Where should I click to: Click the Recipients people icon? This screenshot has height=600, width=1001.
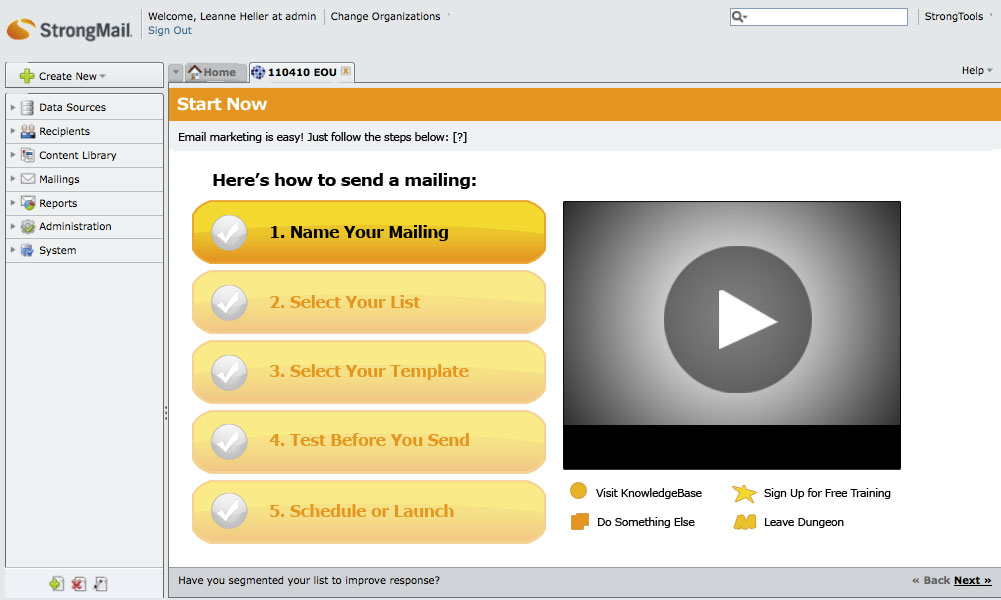[x=27, y=131]
